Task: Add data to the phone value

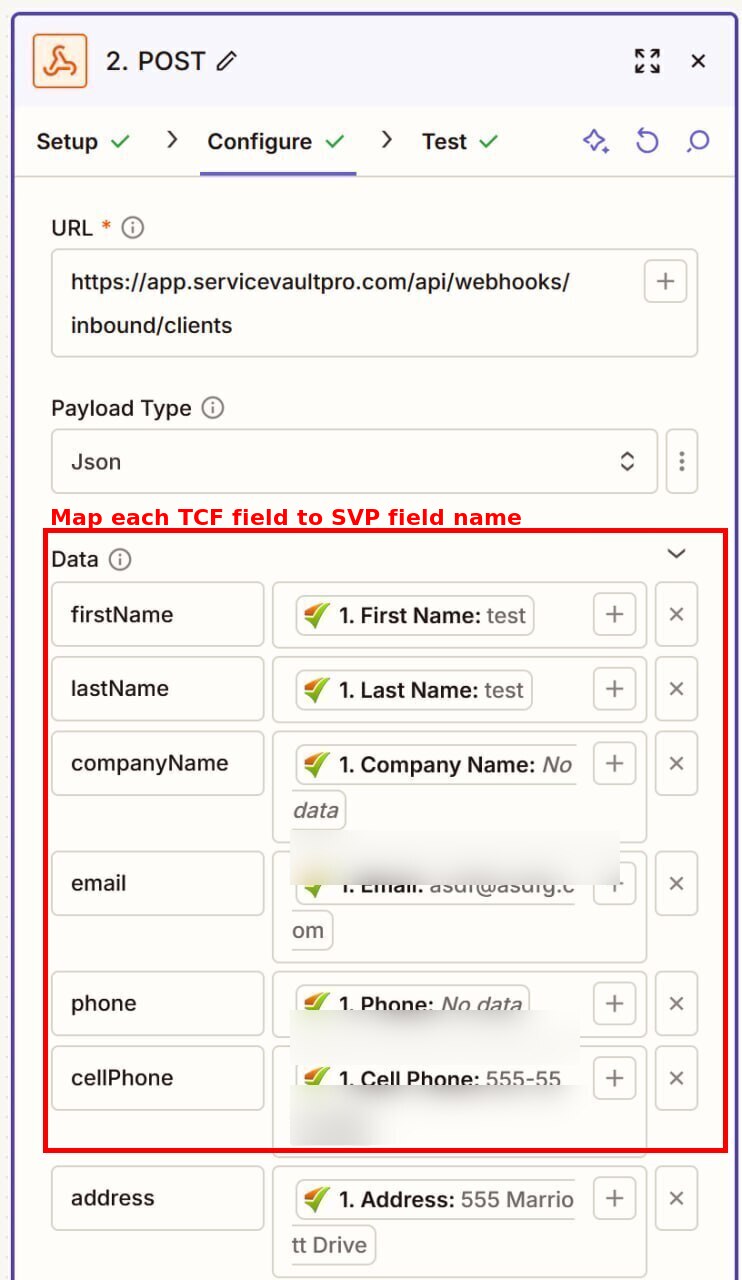Action: 615,1003
